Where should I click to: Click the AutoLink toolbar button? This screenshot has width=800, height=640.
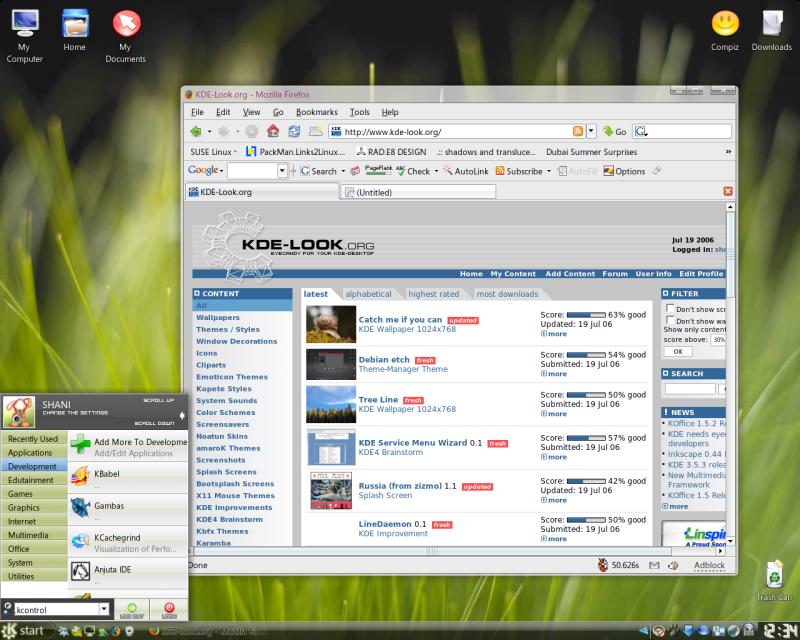point(465,171)
